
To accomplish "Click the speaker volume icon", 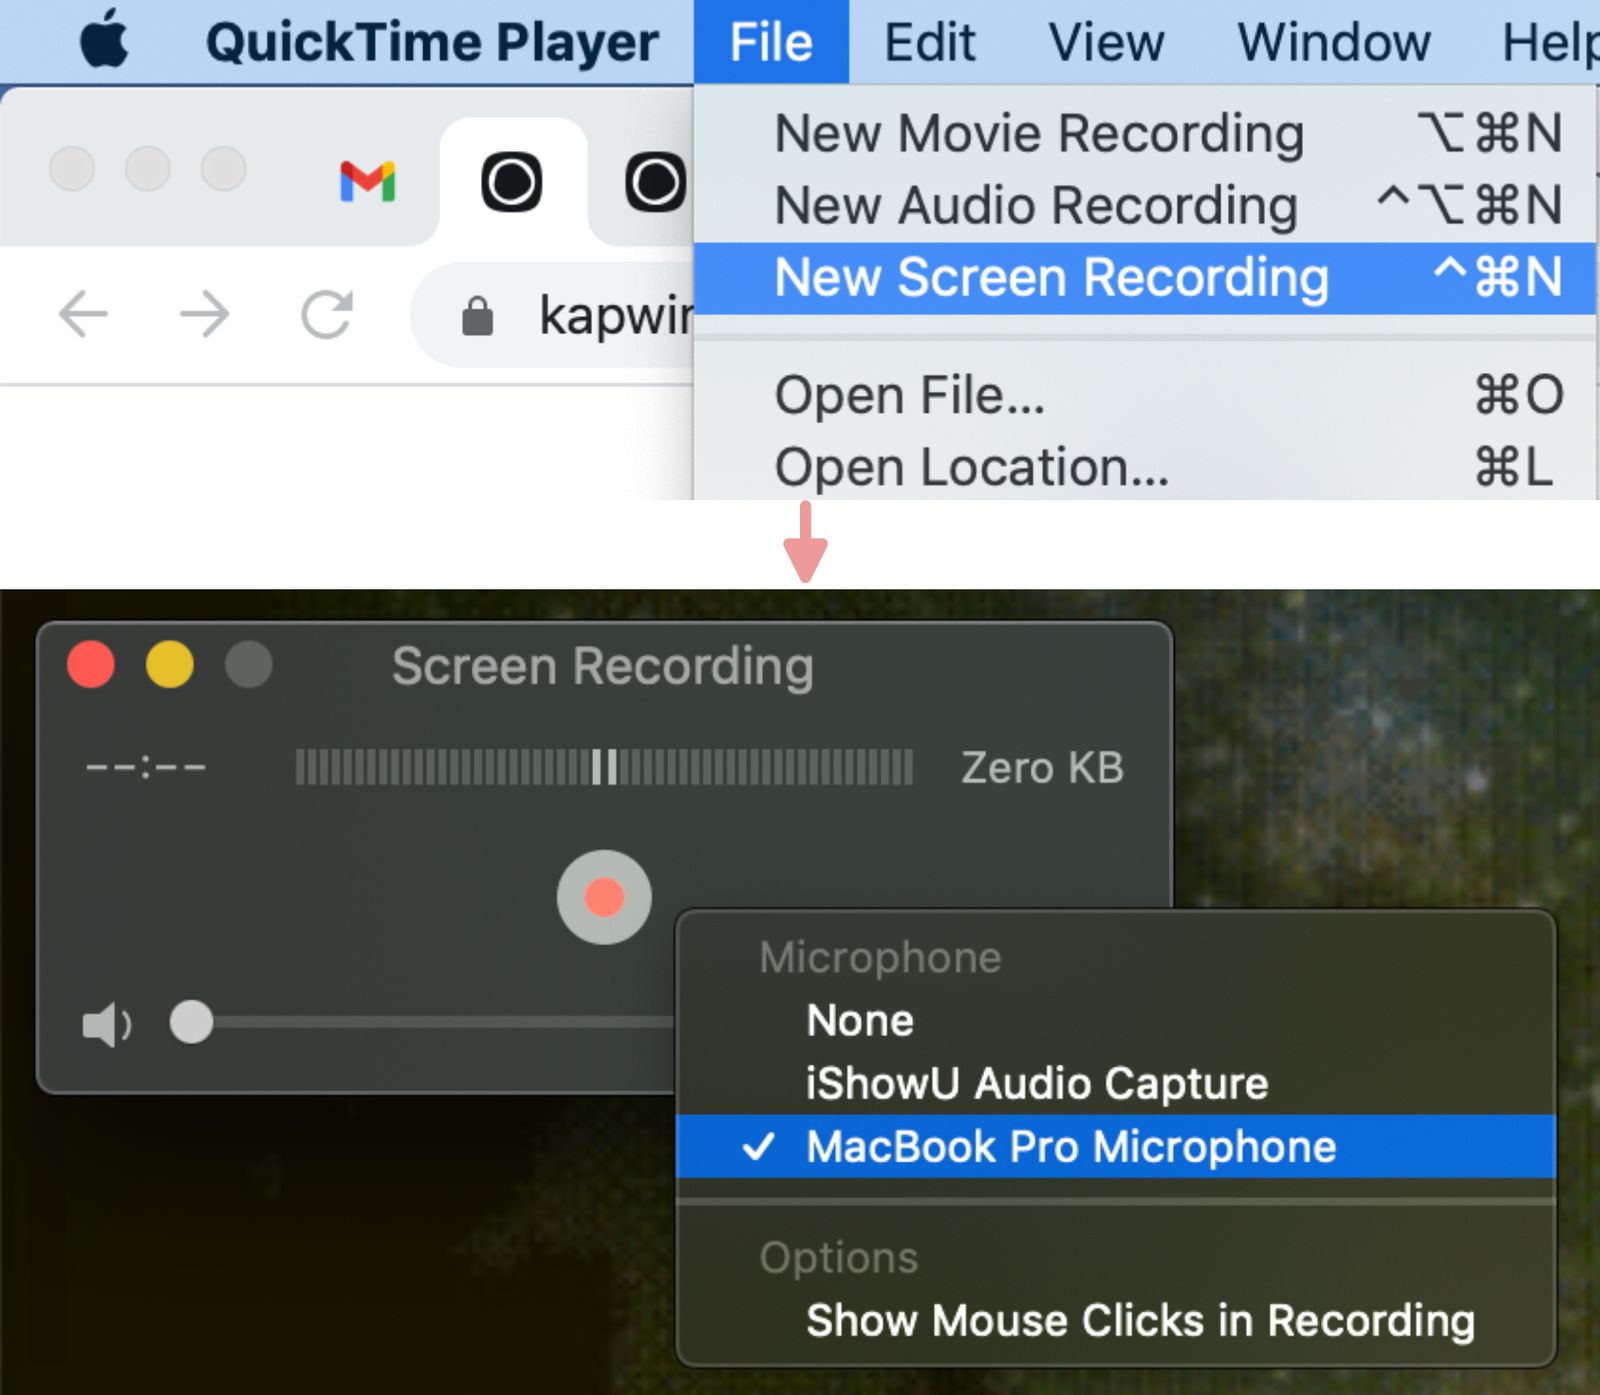I will tap(106, 1024).
